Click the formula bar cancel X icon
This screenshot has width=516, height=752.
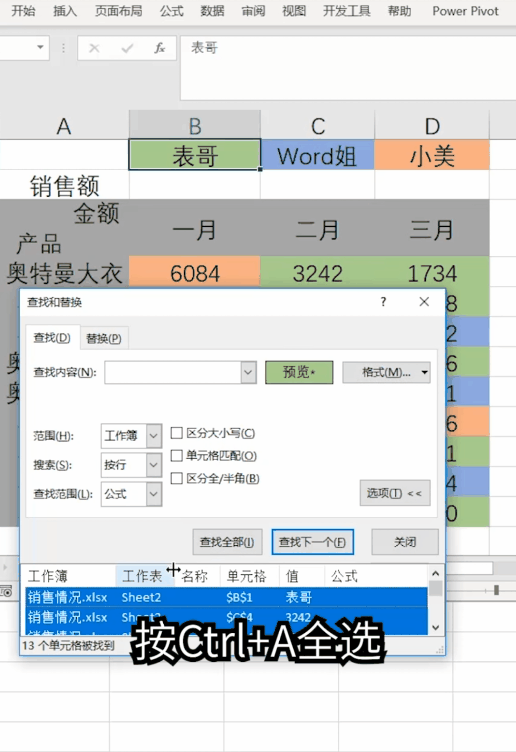coord(94,48)
